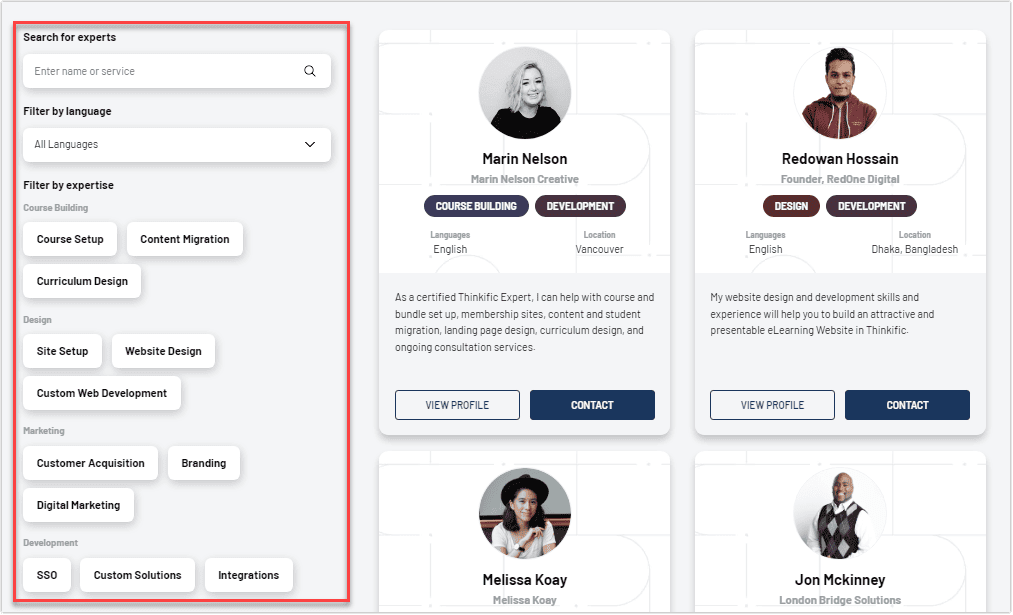Click Redowan Hossain's Design tag
Viewport: 1013px width, 615px height.
click(791, 206)
